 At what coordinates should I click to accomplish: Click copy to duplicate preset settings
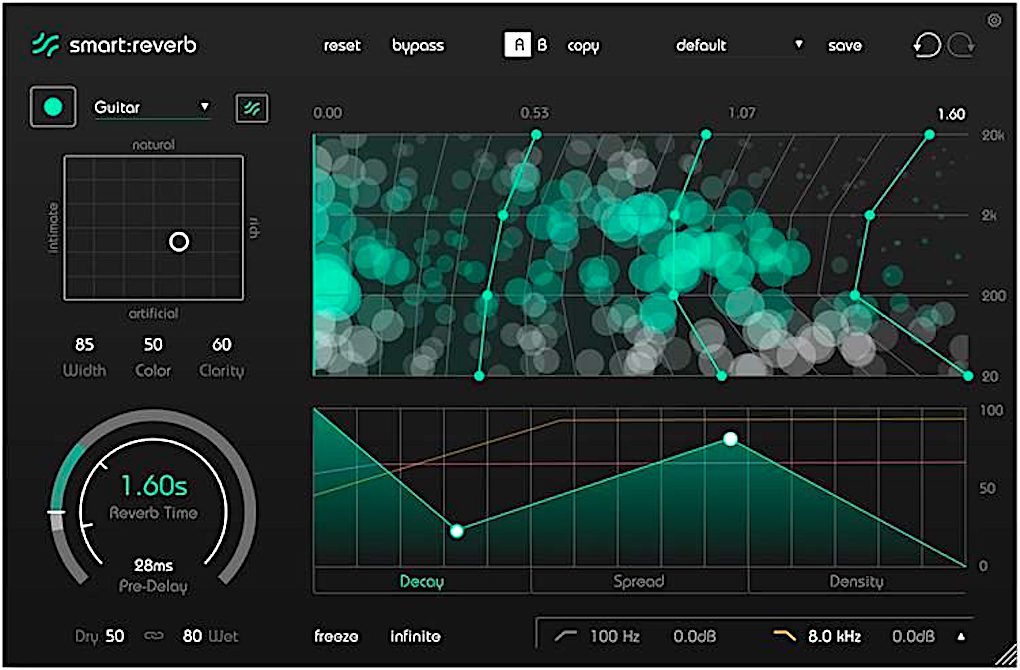583,45
